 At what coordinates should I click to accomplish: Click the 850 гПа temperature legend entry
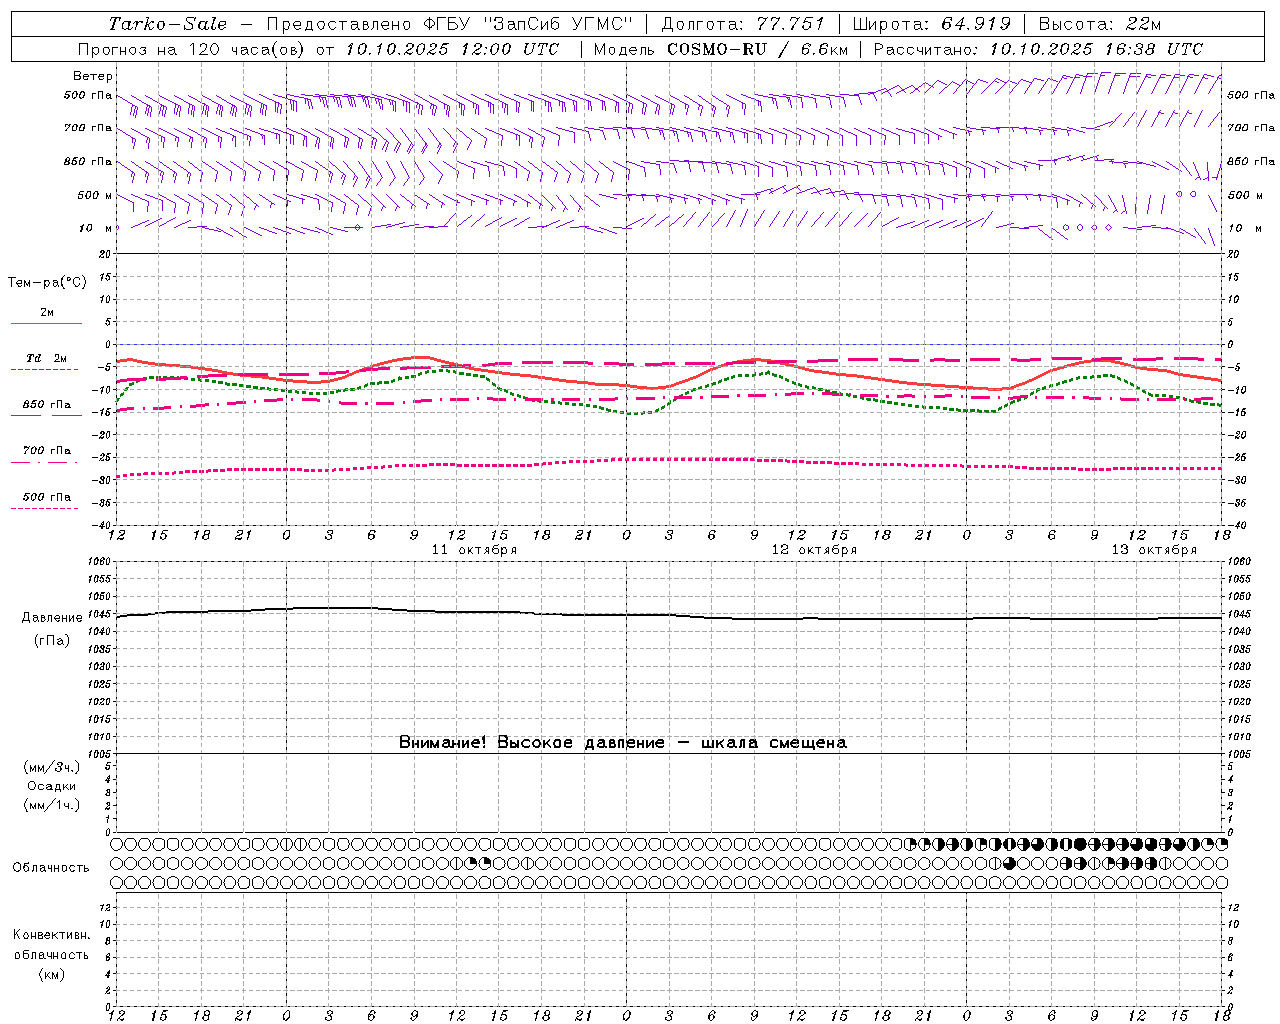click(47, 405)
